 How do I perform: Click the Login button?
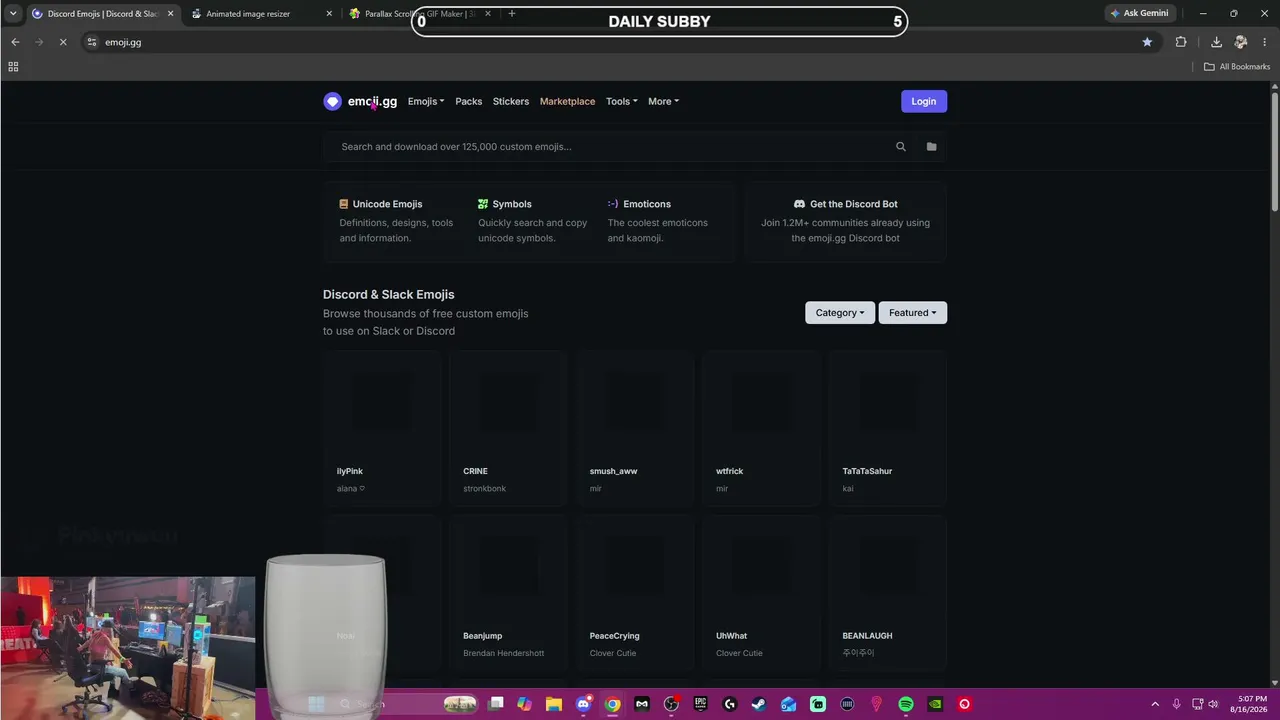pyautogui.click(x=924, y=101)
